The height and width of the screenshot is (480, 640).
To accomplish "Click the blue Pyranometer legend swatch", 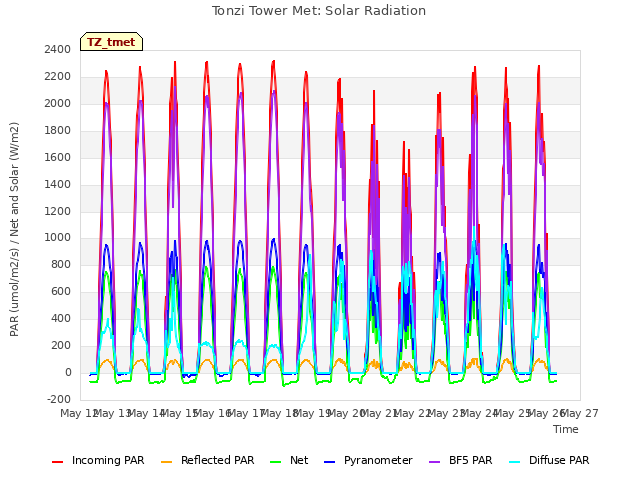I will point(329,462).
